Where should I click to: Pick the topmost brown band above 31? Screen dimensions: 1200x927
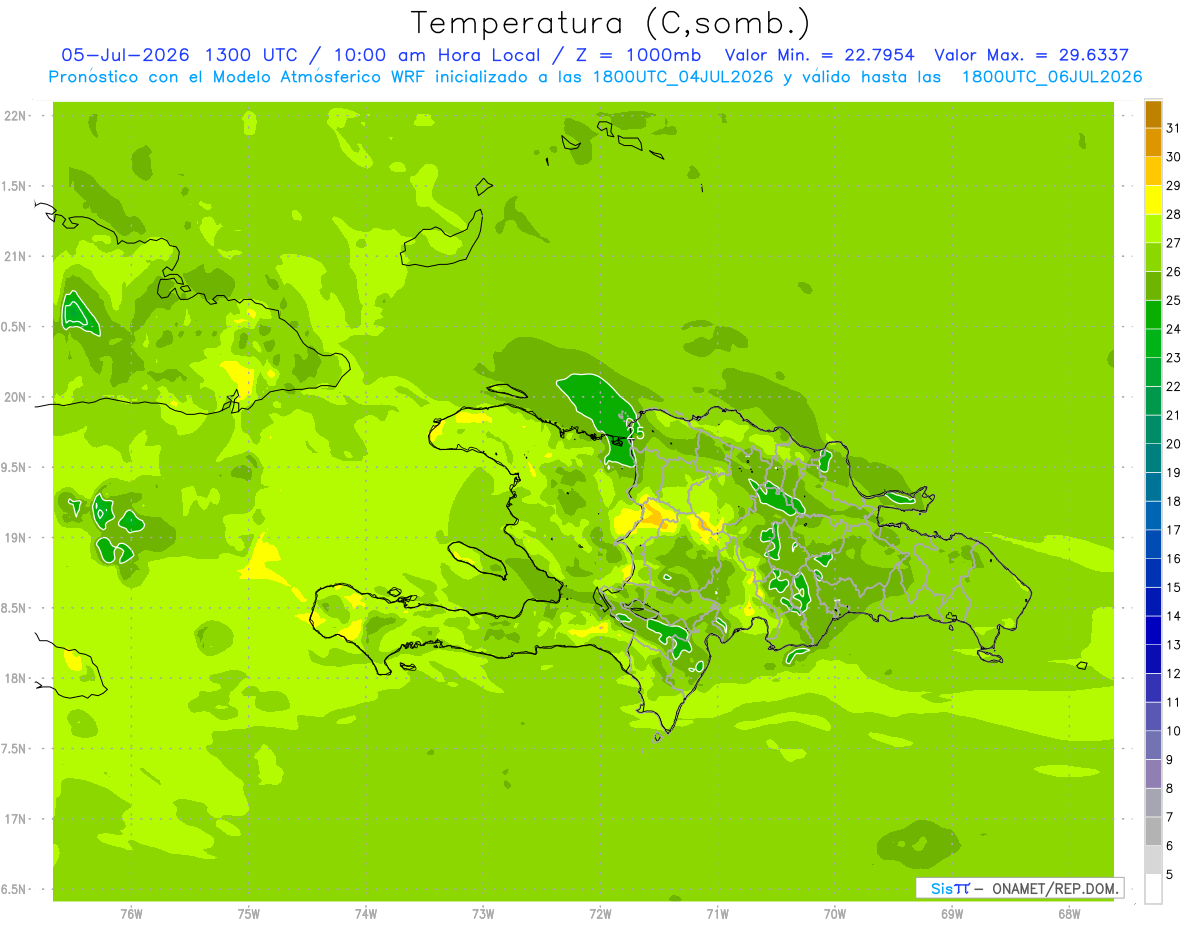click(x=1153, y=114)
